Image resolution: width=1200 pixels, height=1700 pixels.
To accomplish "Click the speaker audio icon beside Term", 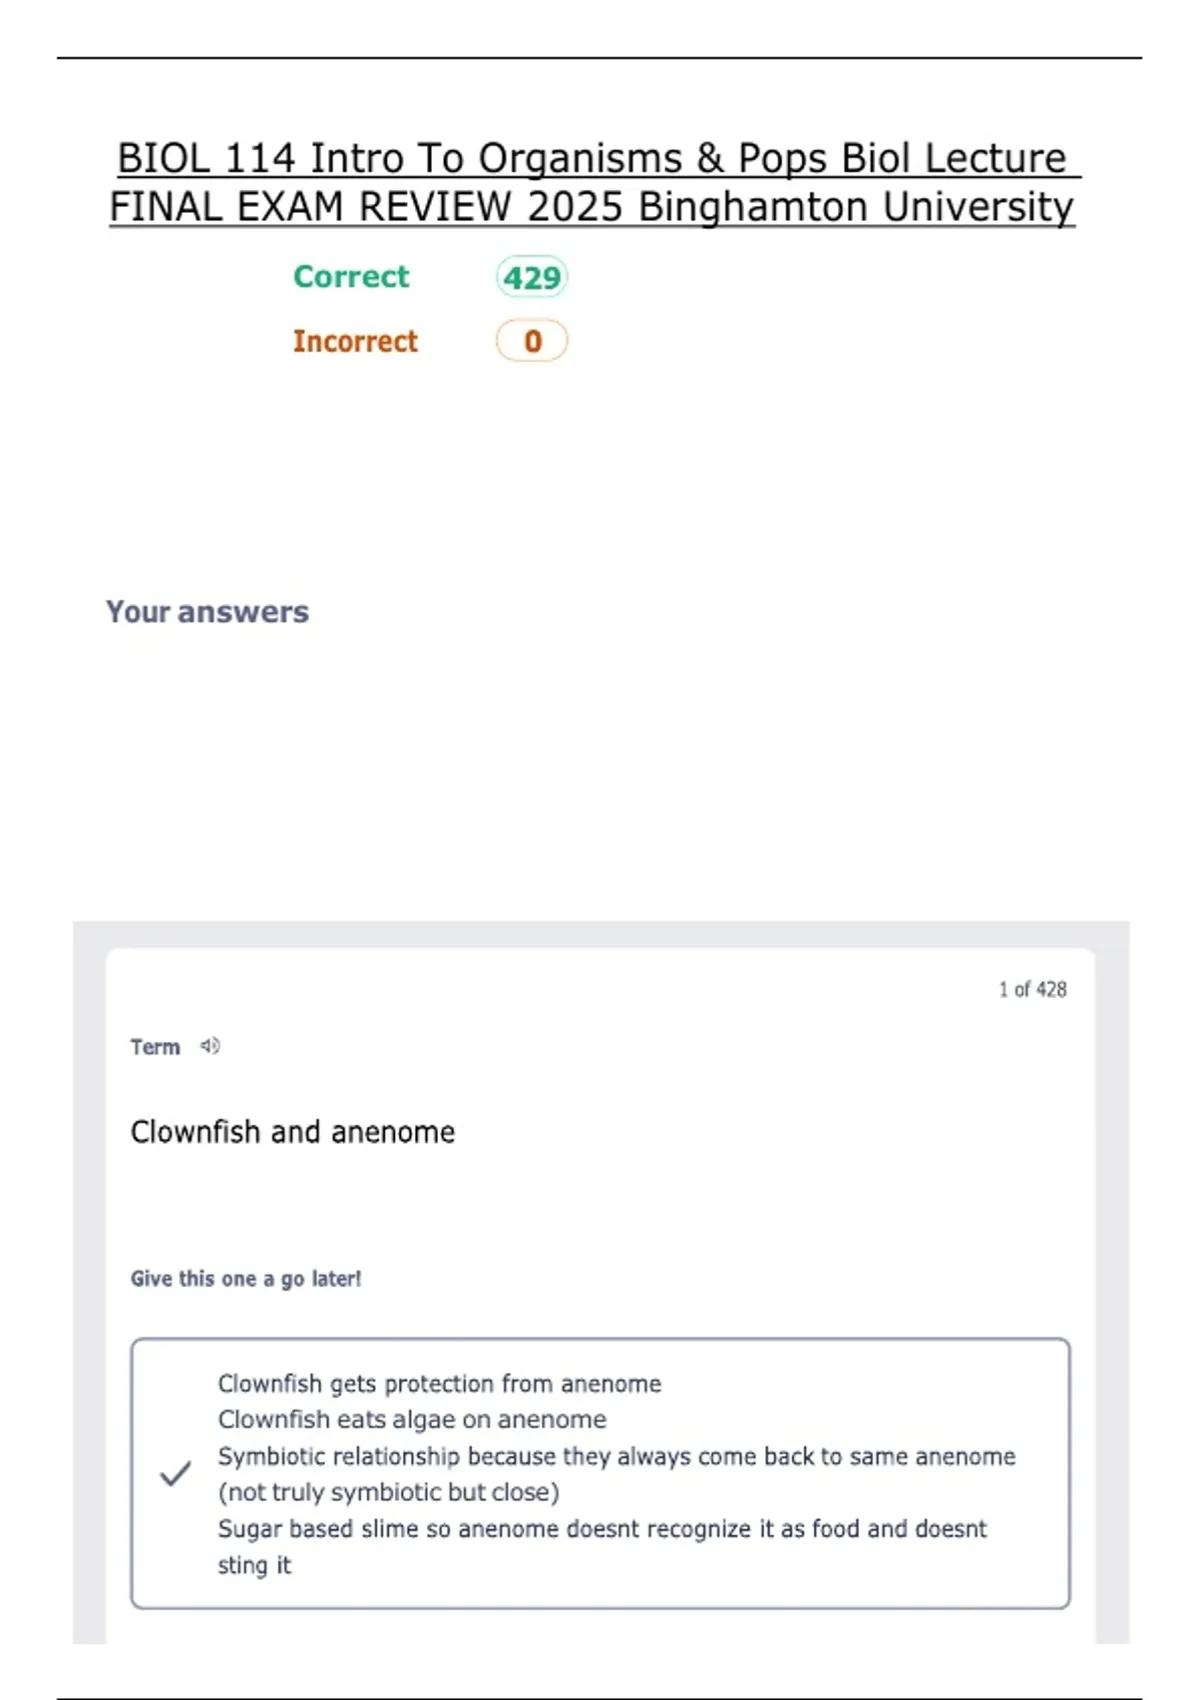I will pyautogui.click(x=210, y=1046).
